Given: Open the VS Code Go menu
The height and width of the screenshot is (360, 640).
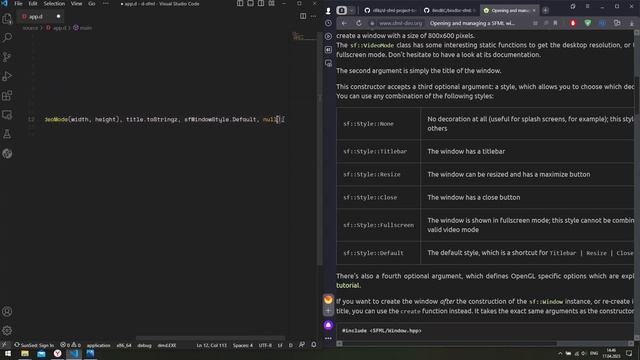Looking at the screenshot, I should pyautogui.click(x=91, y=4).
